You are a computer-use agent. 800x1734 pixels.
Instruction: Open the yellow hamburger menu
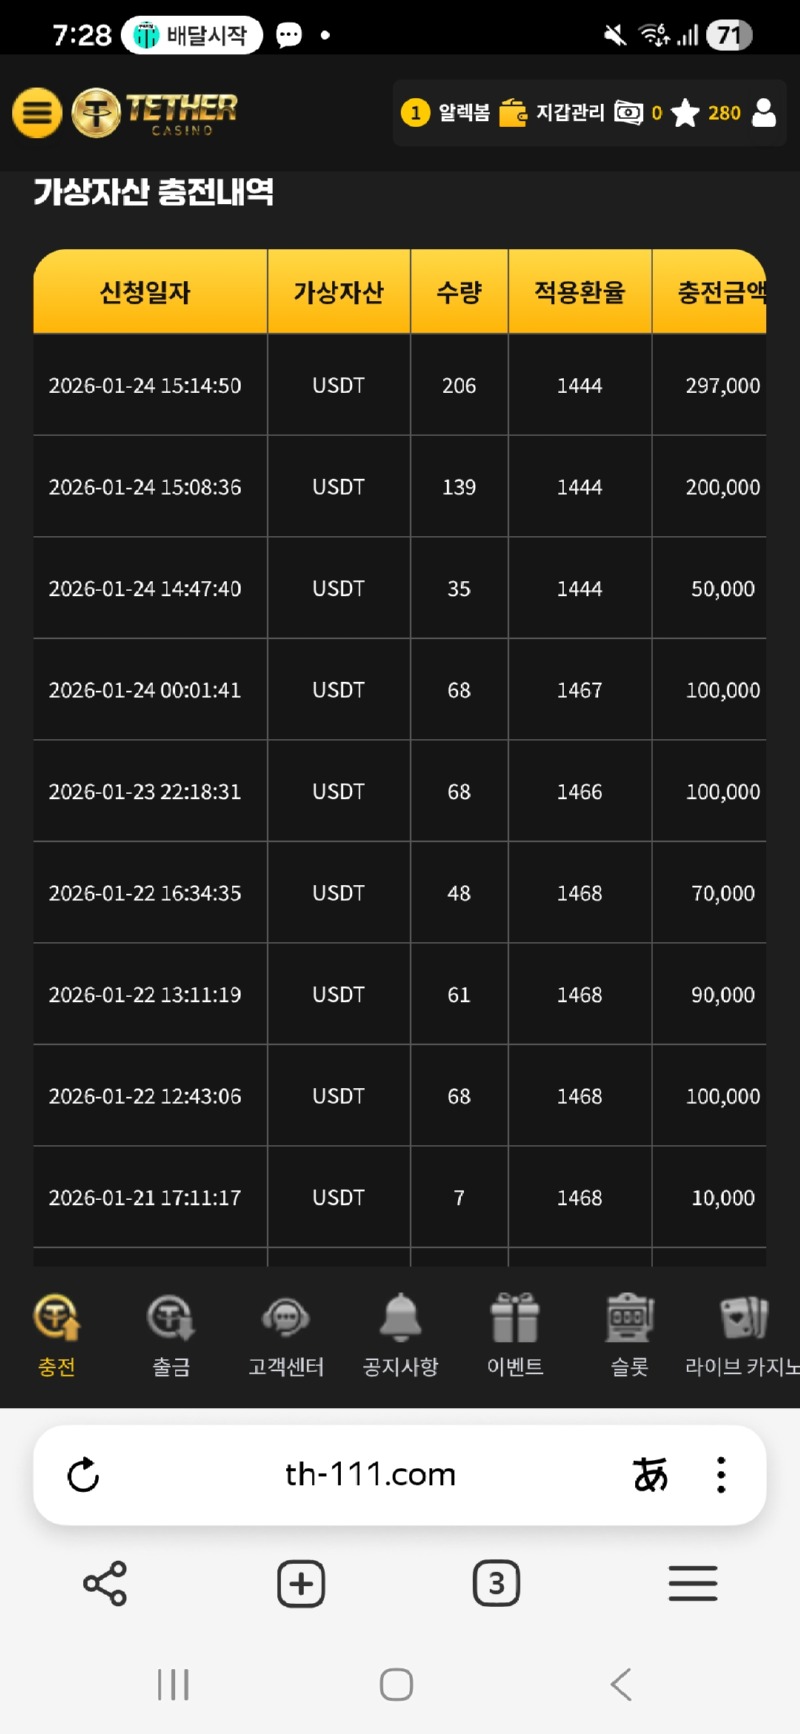tap(37, 112)
